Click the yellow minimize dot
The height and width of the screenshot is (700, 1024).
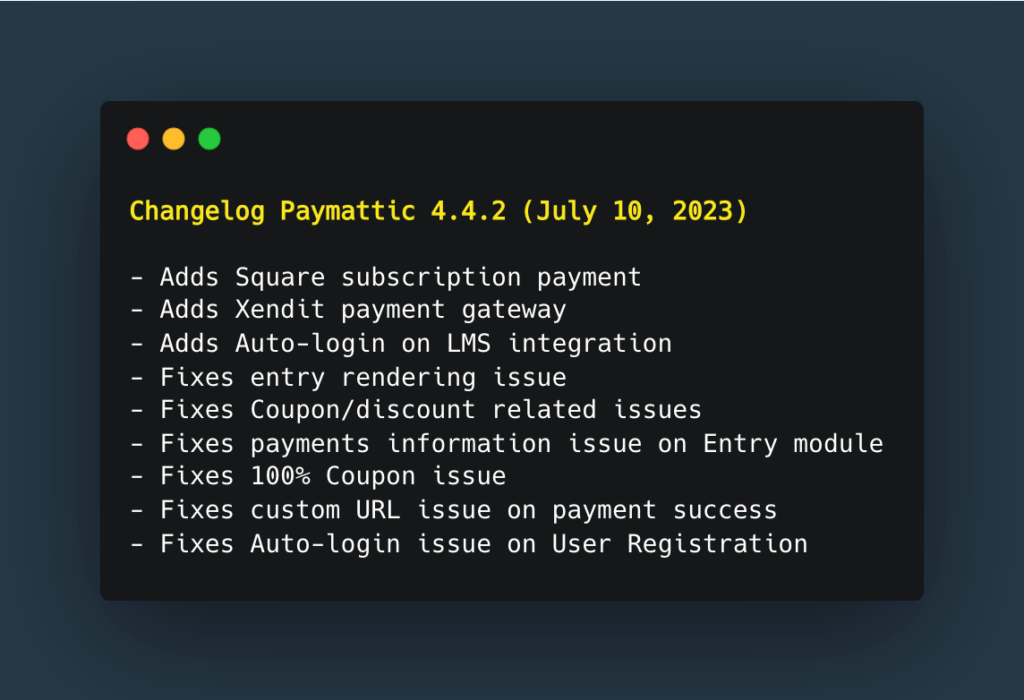coord(174,139)
